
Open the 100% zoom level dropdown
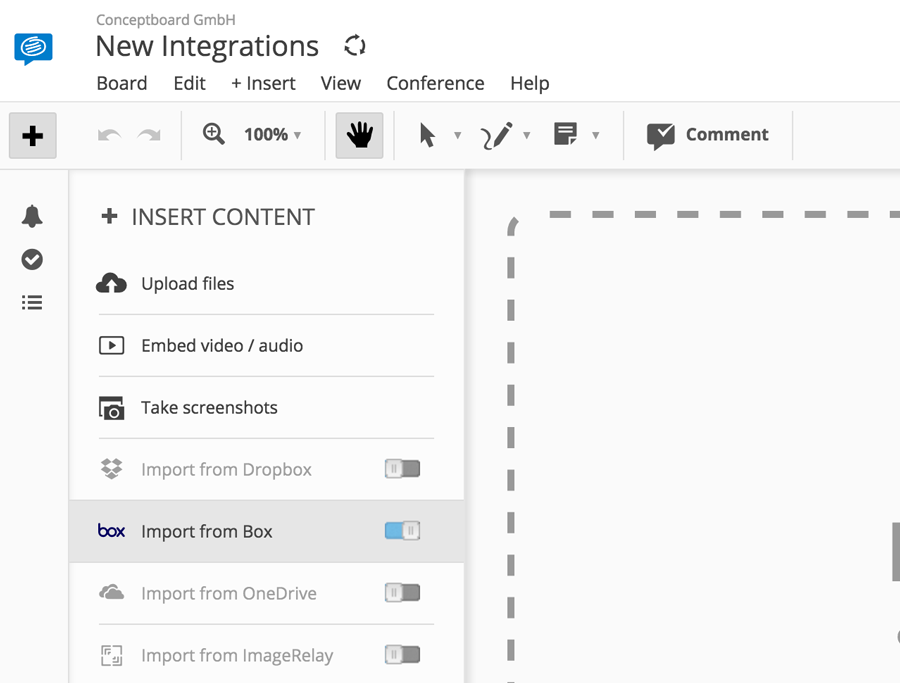(x=272, y=135)
